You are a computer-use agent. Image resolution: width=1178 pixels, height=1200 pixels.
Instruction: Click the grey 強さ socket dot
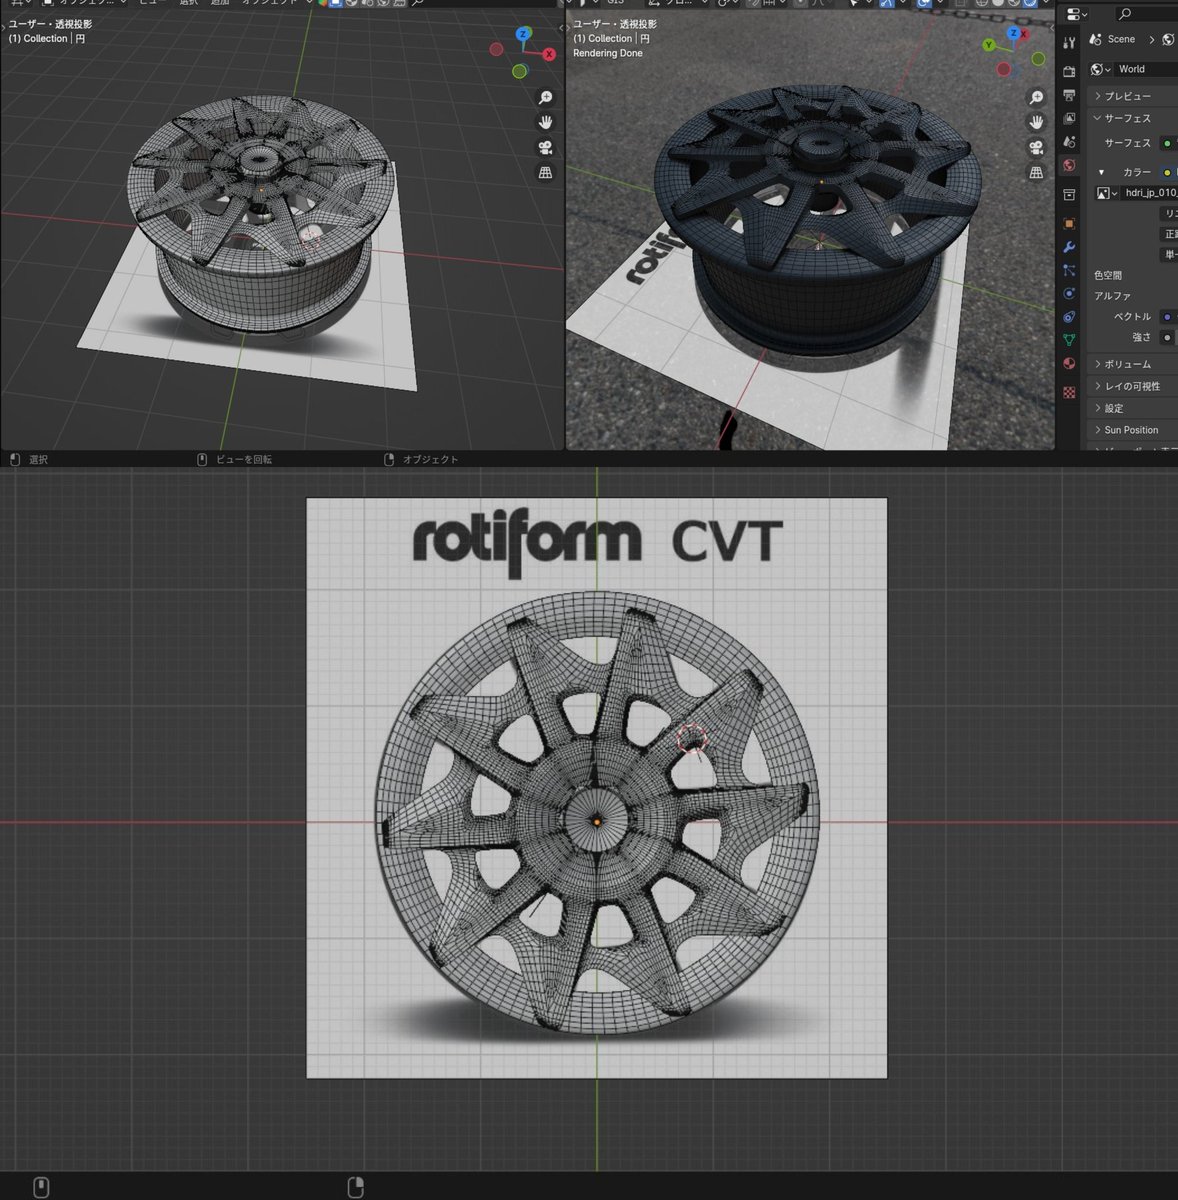pyautogui.click(x=1166, y=338)
